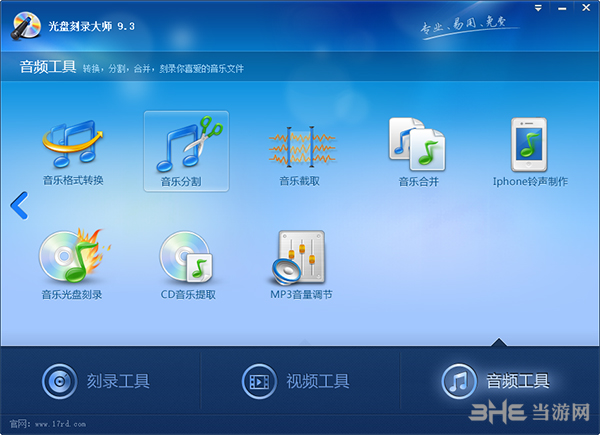The width and height of the screenshot is (600, 435).
Task: Open the title bar dropdown menu arrow
Action: pos(538,8)
